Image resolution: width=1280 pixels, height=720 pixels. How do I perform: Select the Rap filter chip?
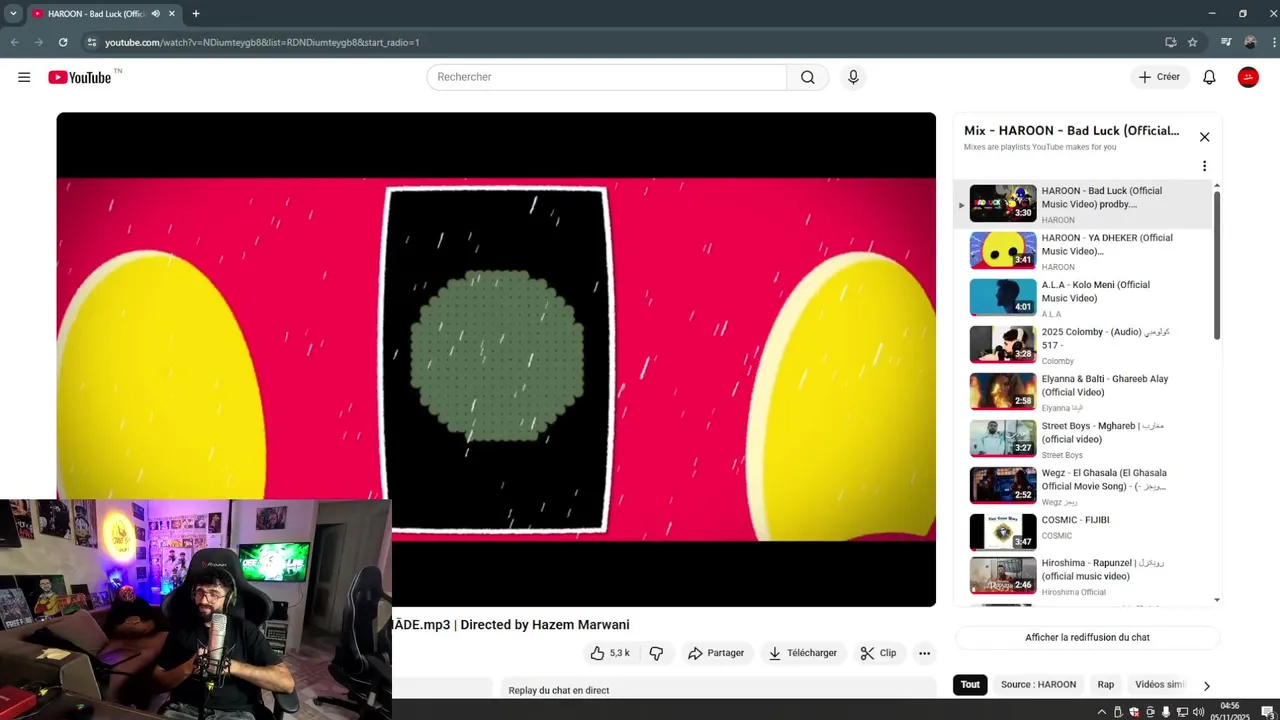click(1105, 685)
